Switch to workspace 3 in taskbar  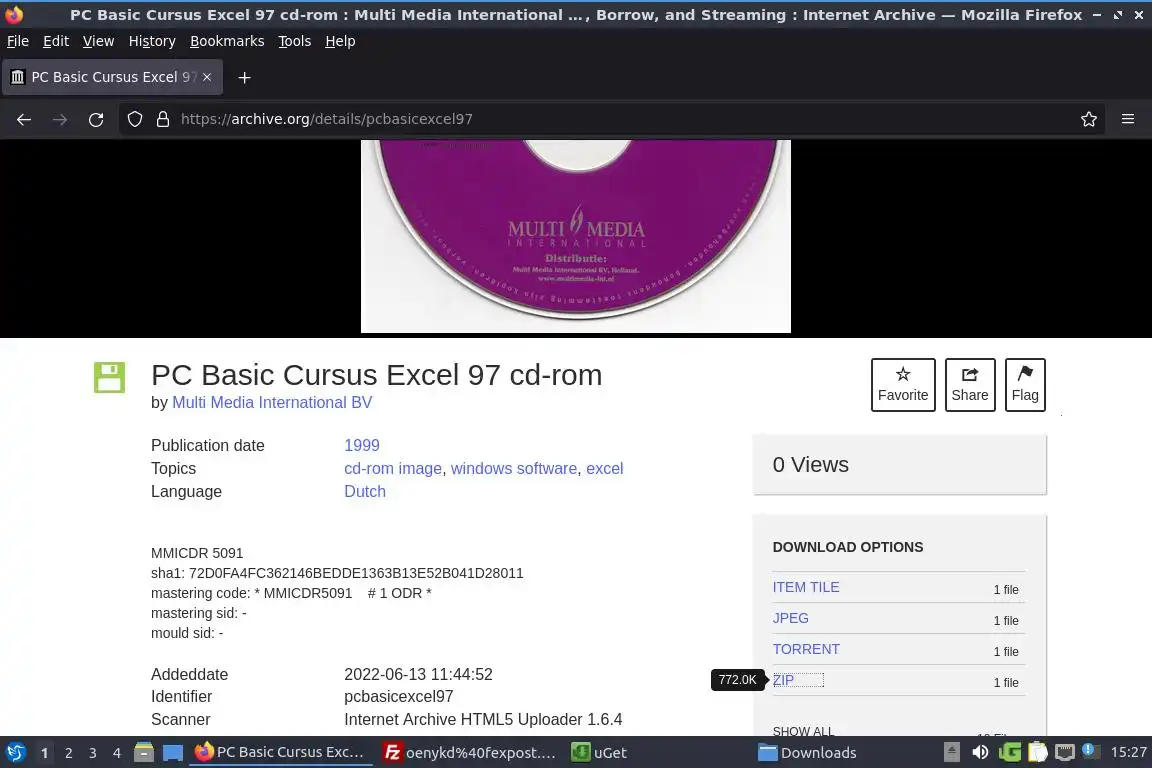93,753
